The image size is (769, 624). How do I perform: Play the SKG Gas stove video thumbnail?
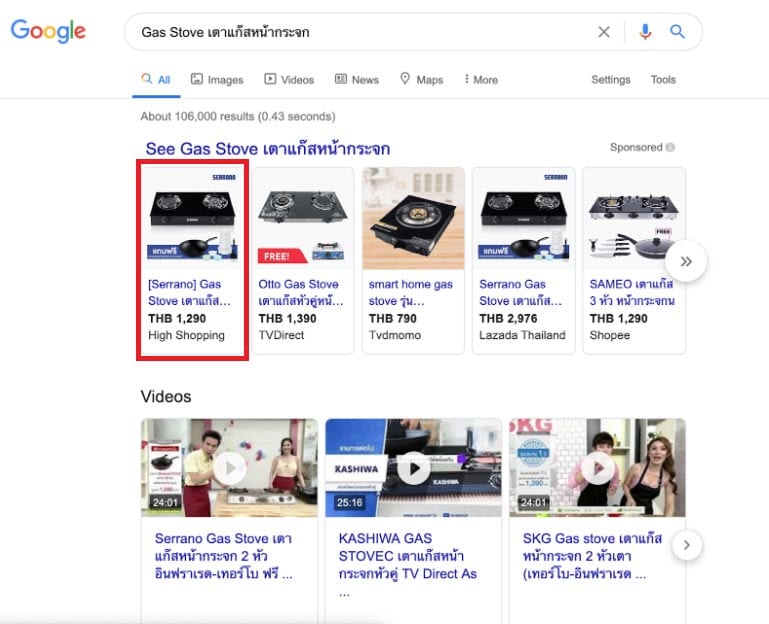597,468
